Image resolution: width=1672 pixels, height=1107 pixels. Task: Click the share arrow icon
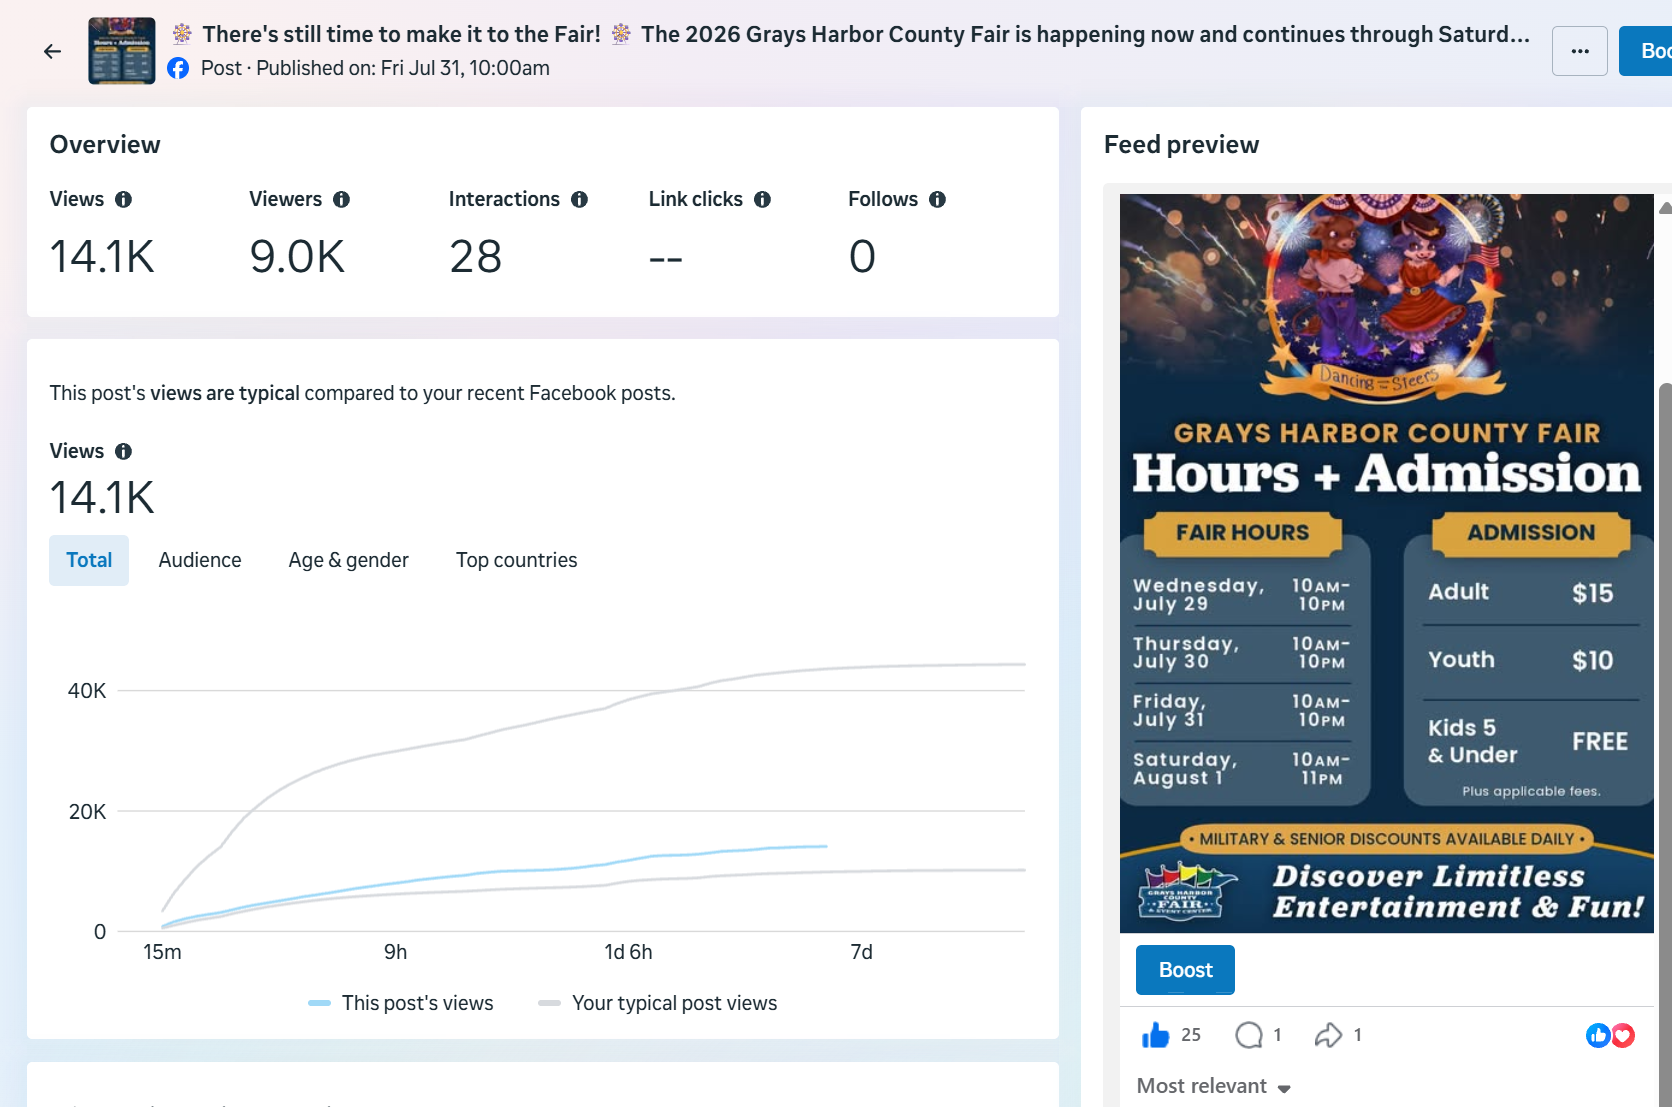coord(1328,1035)
